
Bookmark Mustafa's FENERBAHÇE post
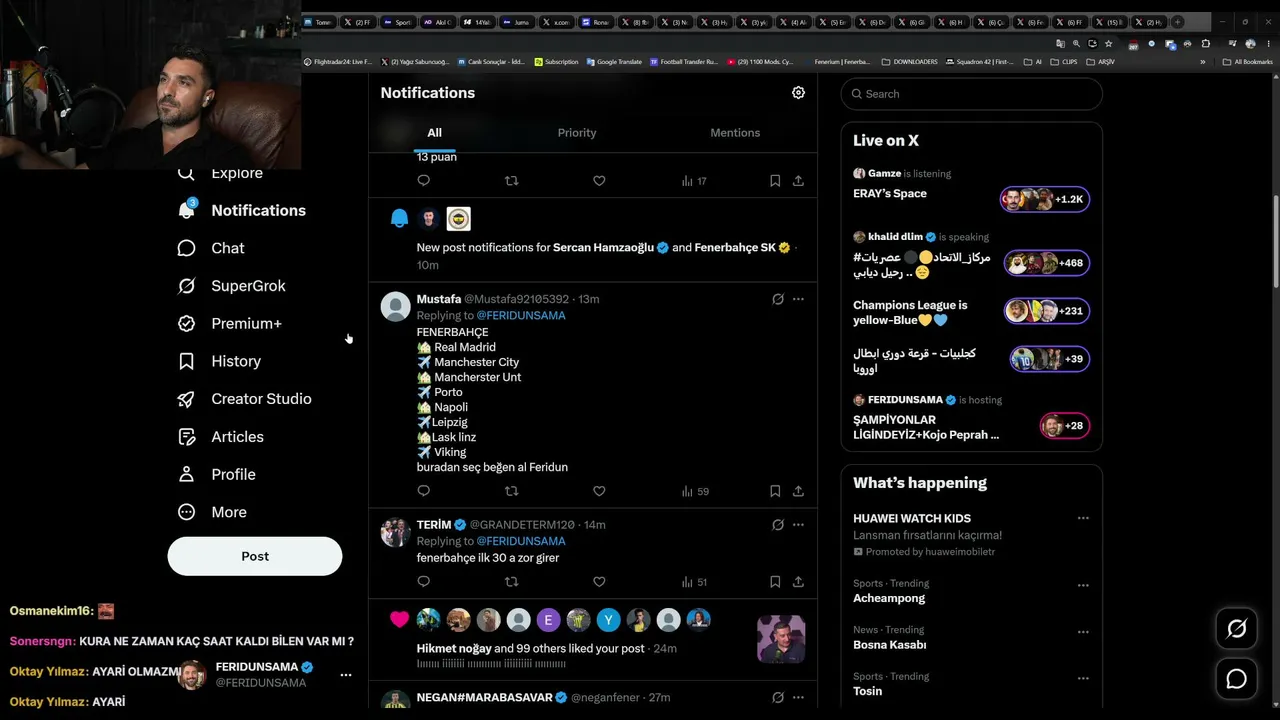(775, 491)
